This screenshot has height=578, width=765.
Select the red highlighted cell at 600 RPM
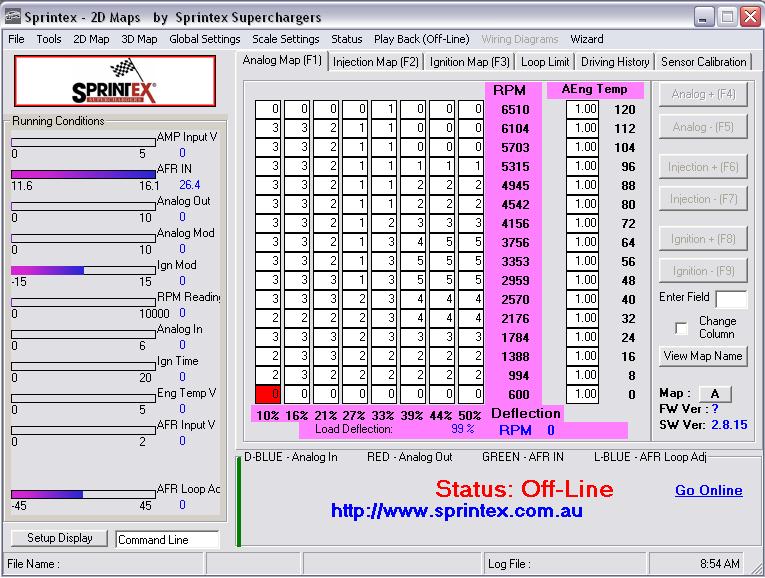267,394
